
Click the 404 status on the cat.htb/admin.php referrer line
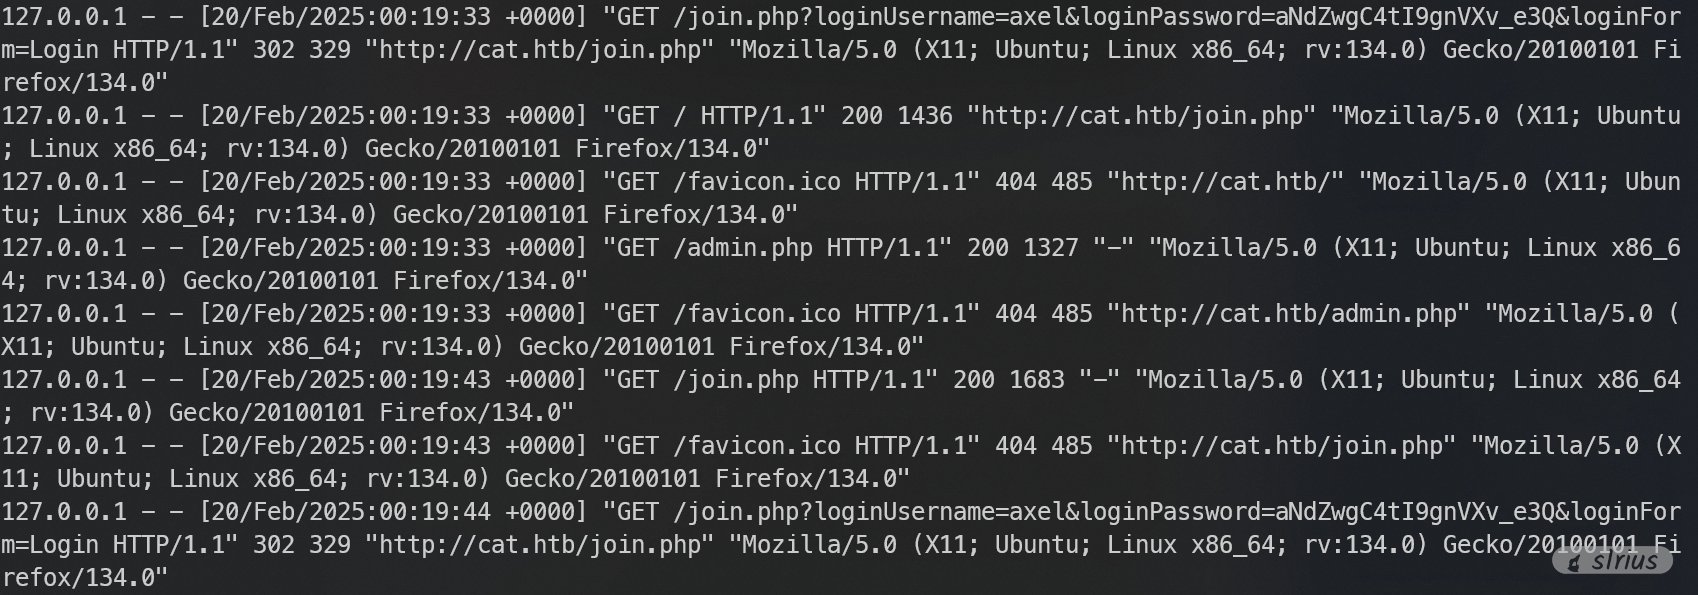[x=1015, y=314]
